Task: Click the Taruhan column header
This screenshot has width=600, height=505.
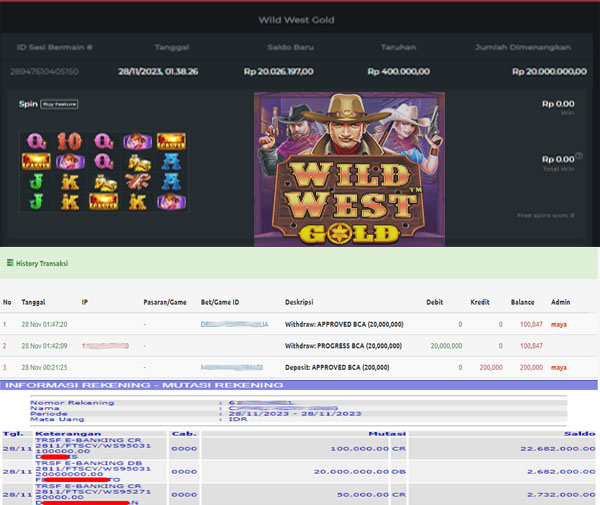Action: coord(398,47)
